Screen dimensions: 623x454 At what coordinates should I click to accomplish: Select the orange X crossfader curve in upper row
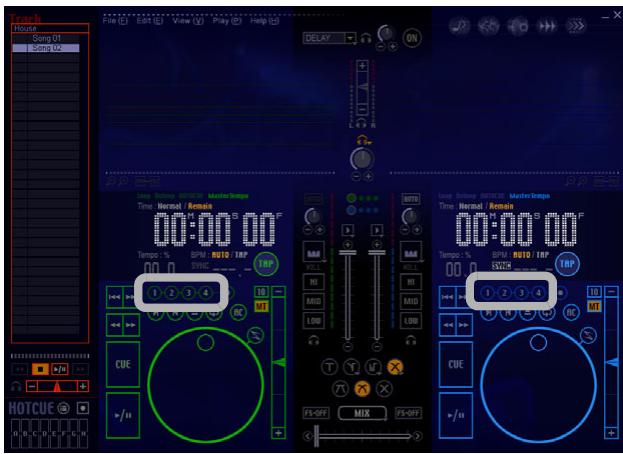coord(395,367)
